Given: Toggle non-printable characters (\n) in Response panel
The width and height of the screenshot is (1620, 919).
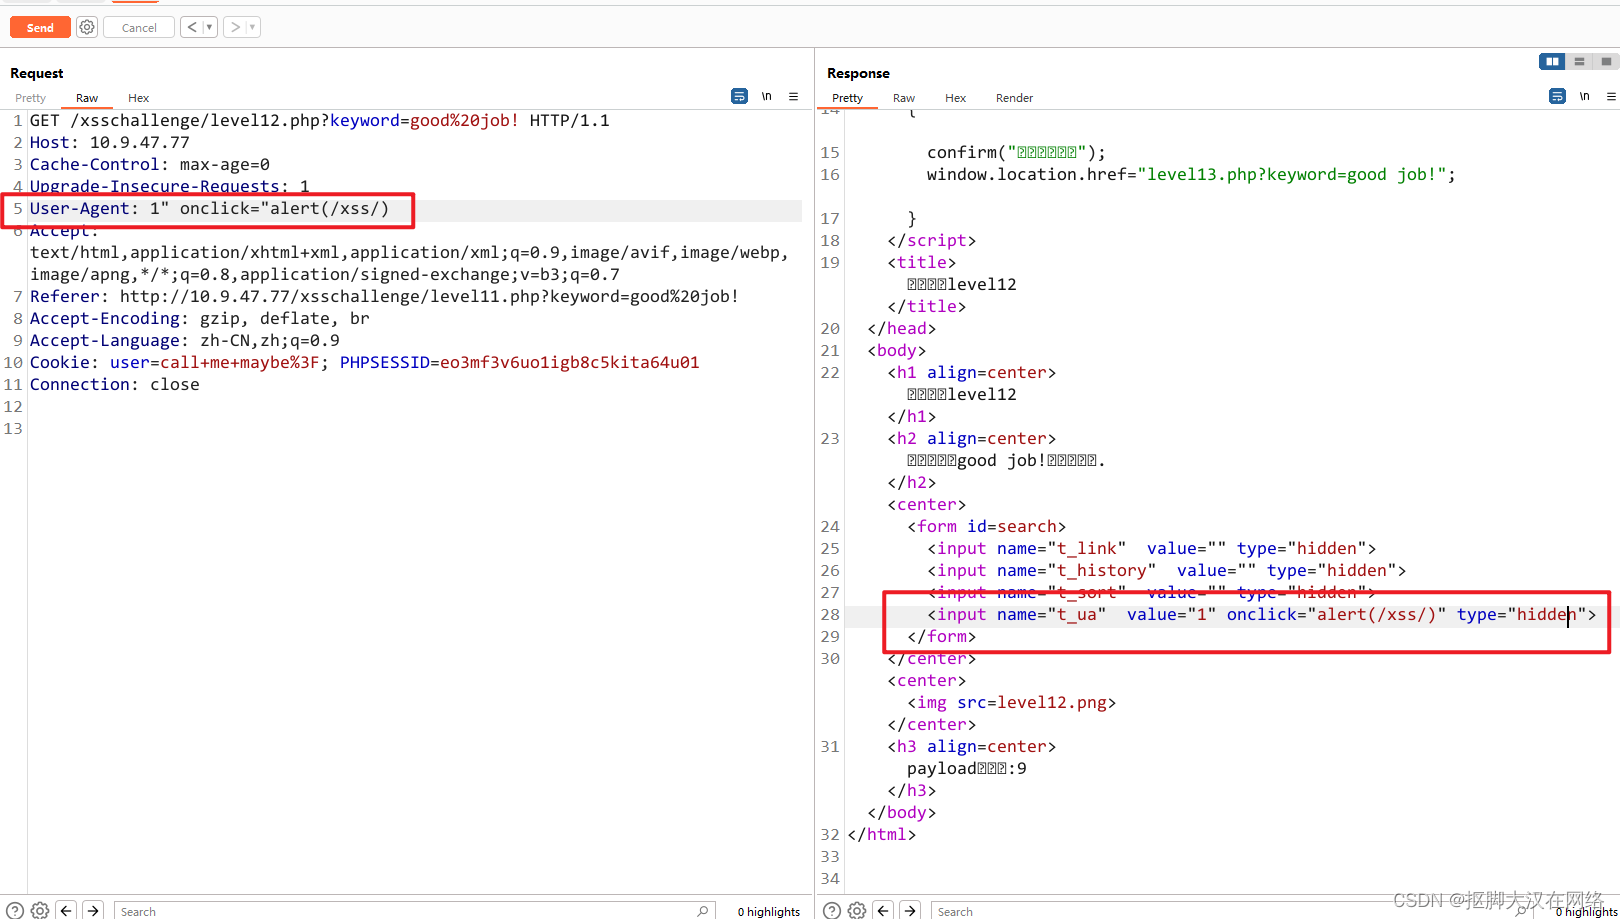Looking at the screenshot, I should pos(1585,97).
